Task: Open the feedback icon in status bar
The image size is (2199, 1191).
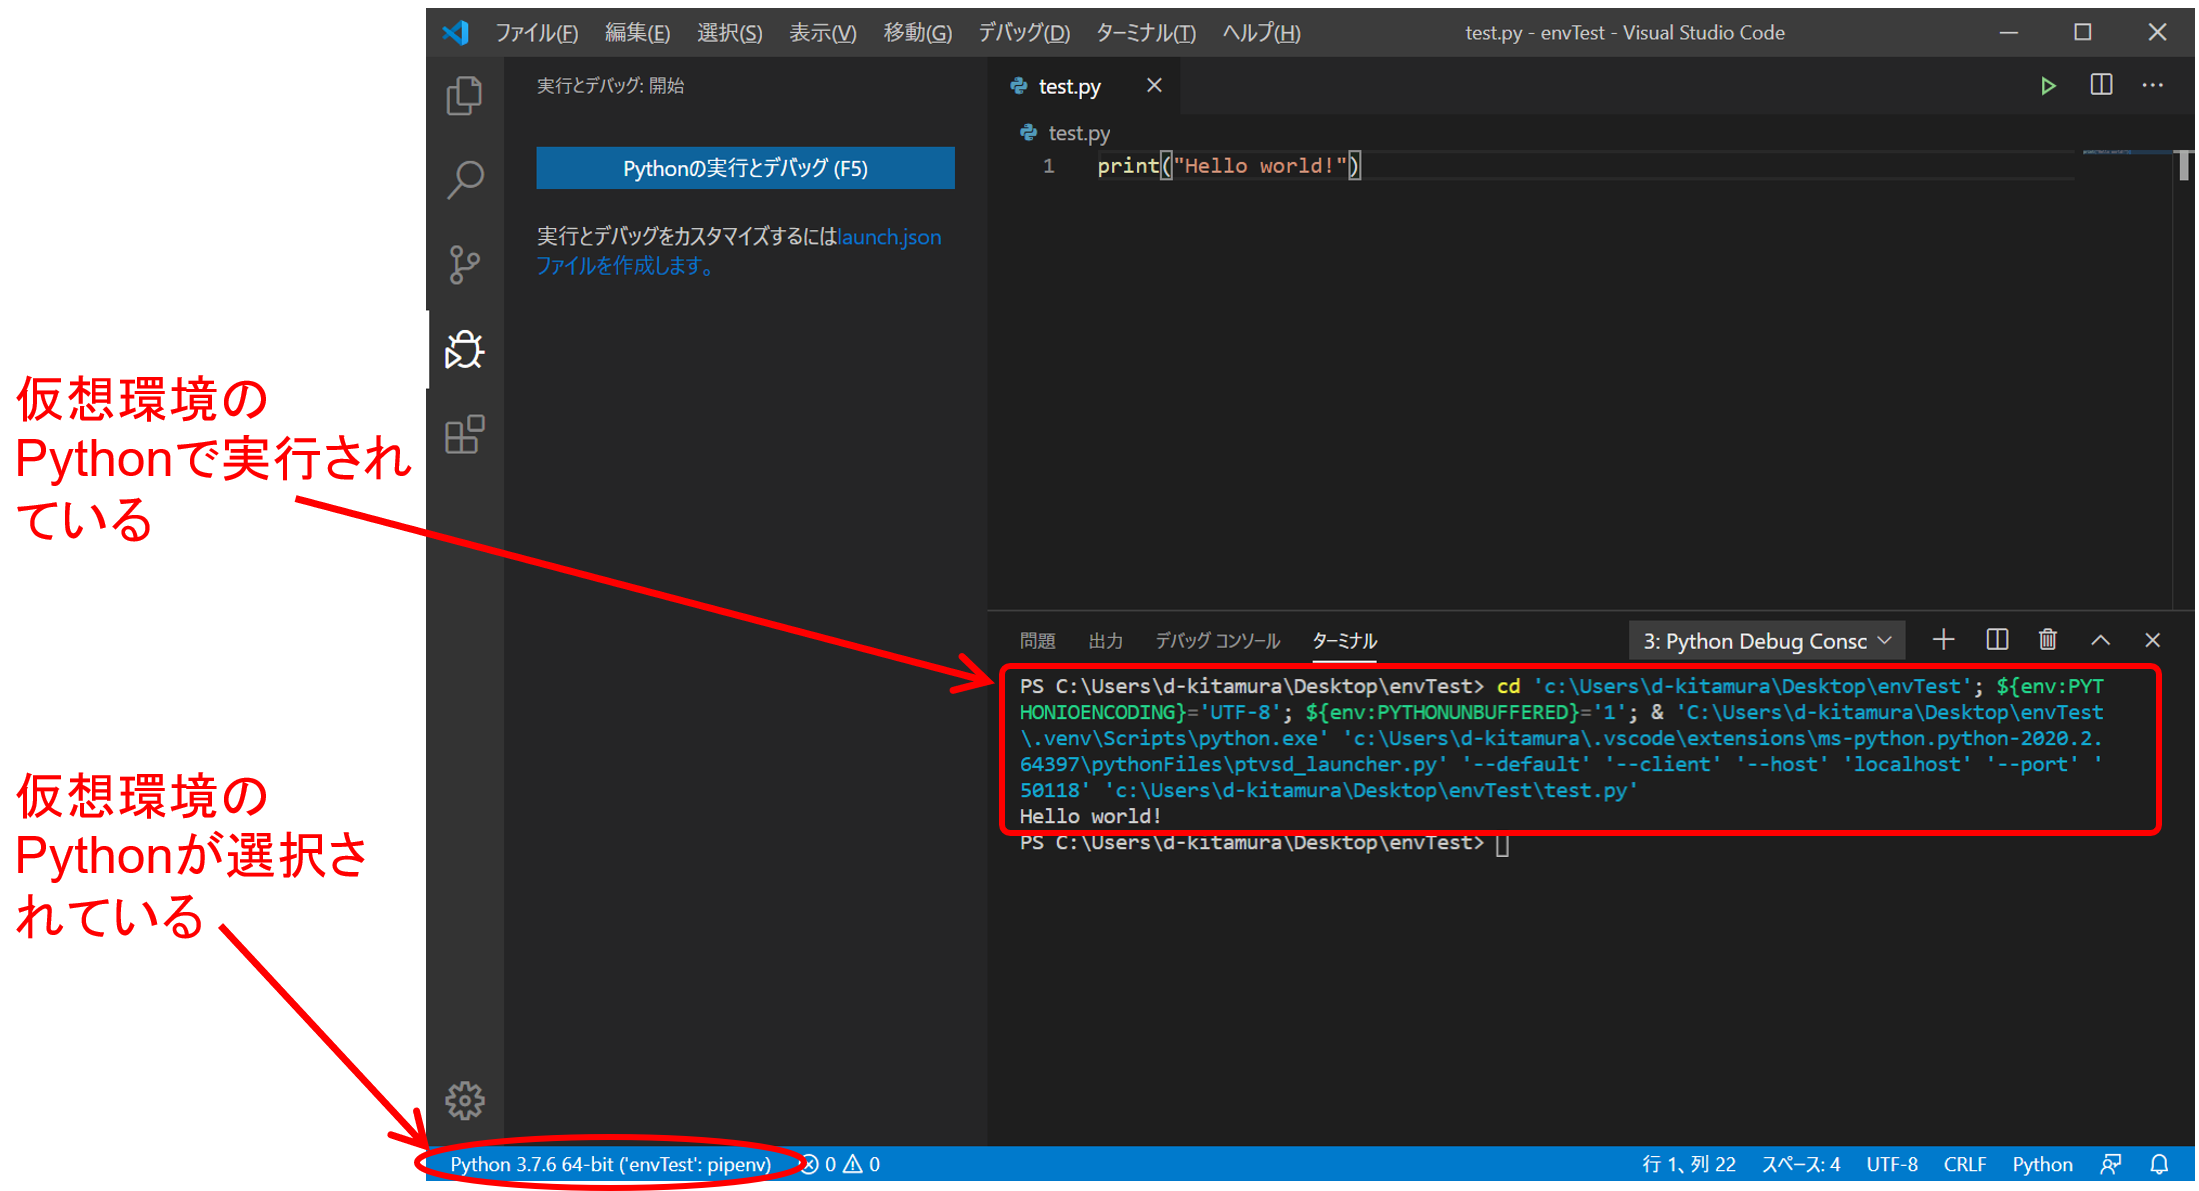Action: [x=2110, y=1164]
